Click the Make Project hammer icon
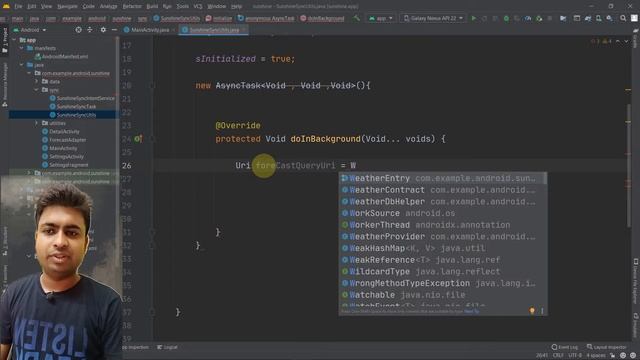The height and width of the screenshot is (360, 640). (357, 18)
